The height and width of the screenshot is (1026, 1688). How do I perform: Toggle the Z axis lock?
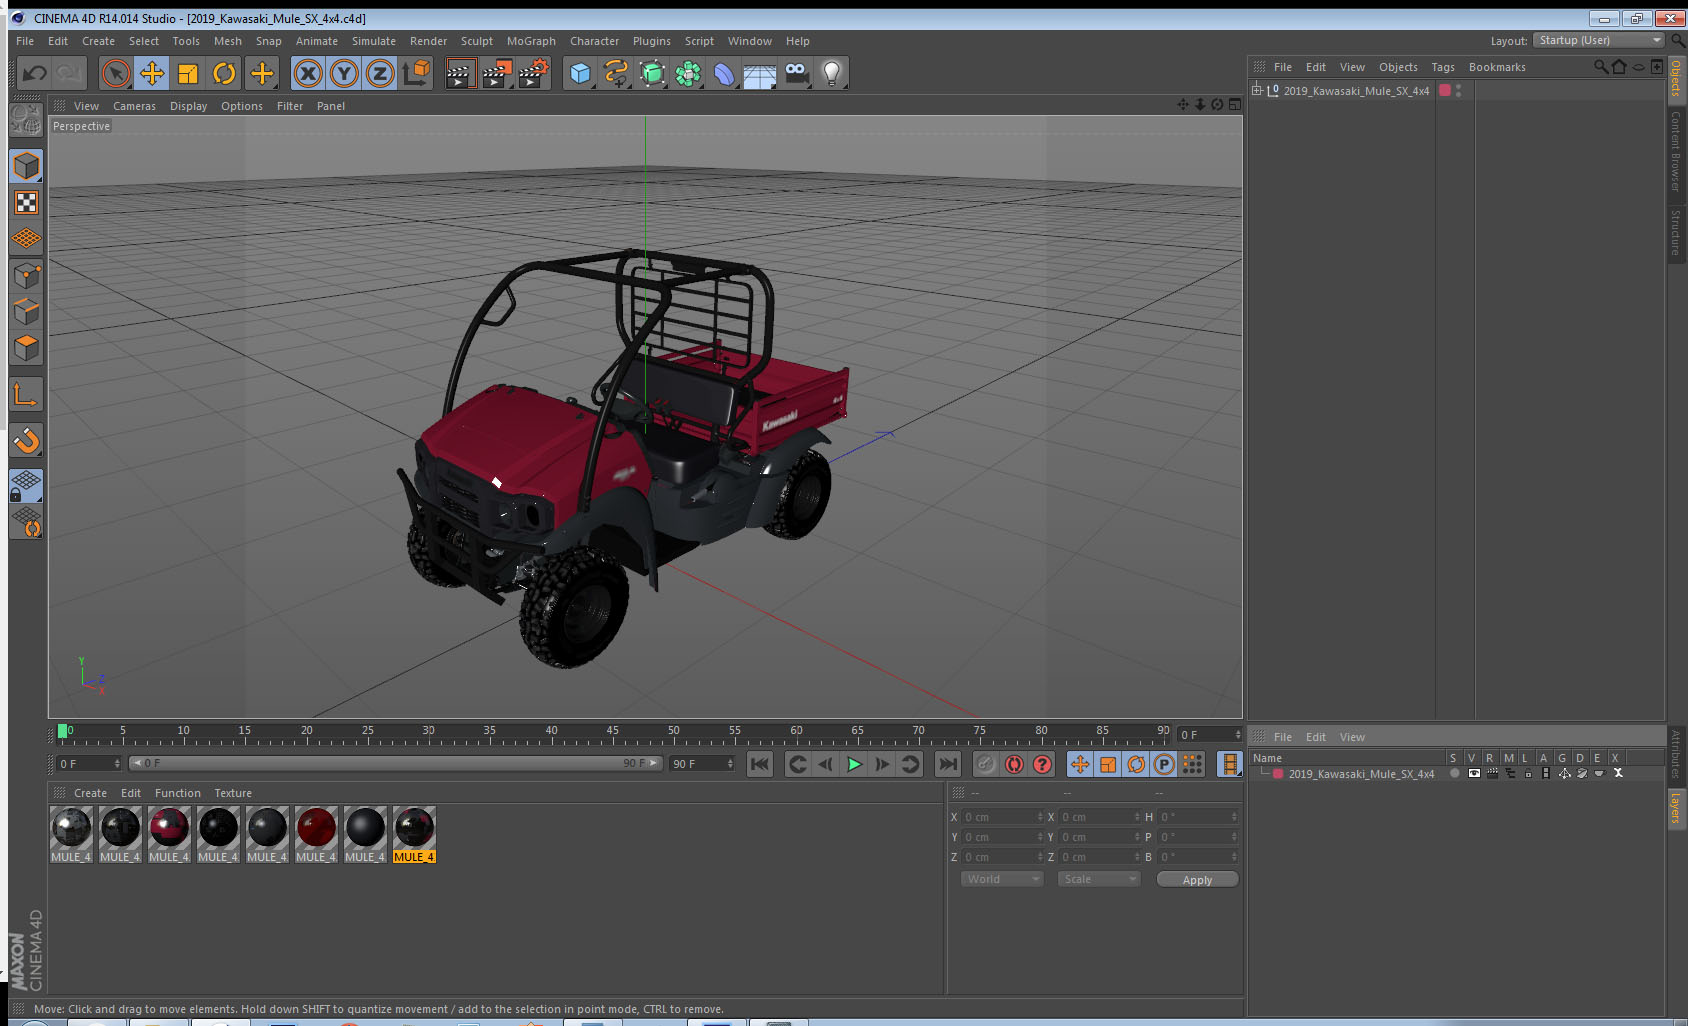380,73
